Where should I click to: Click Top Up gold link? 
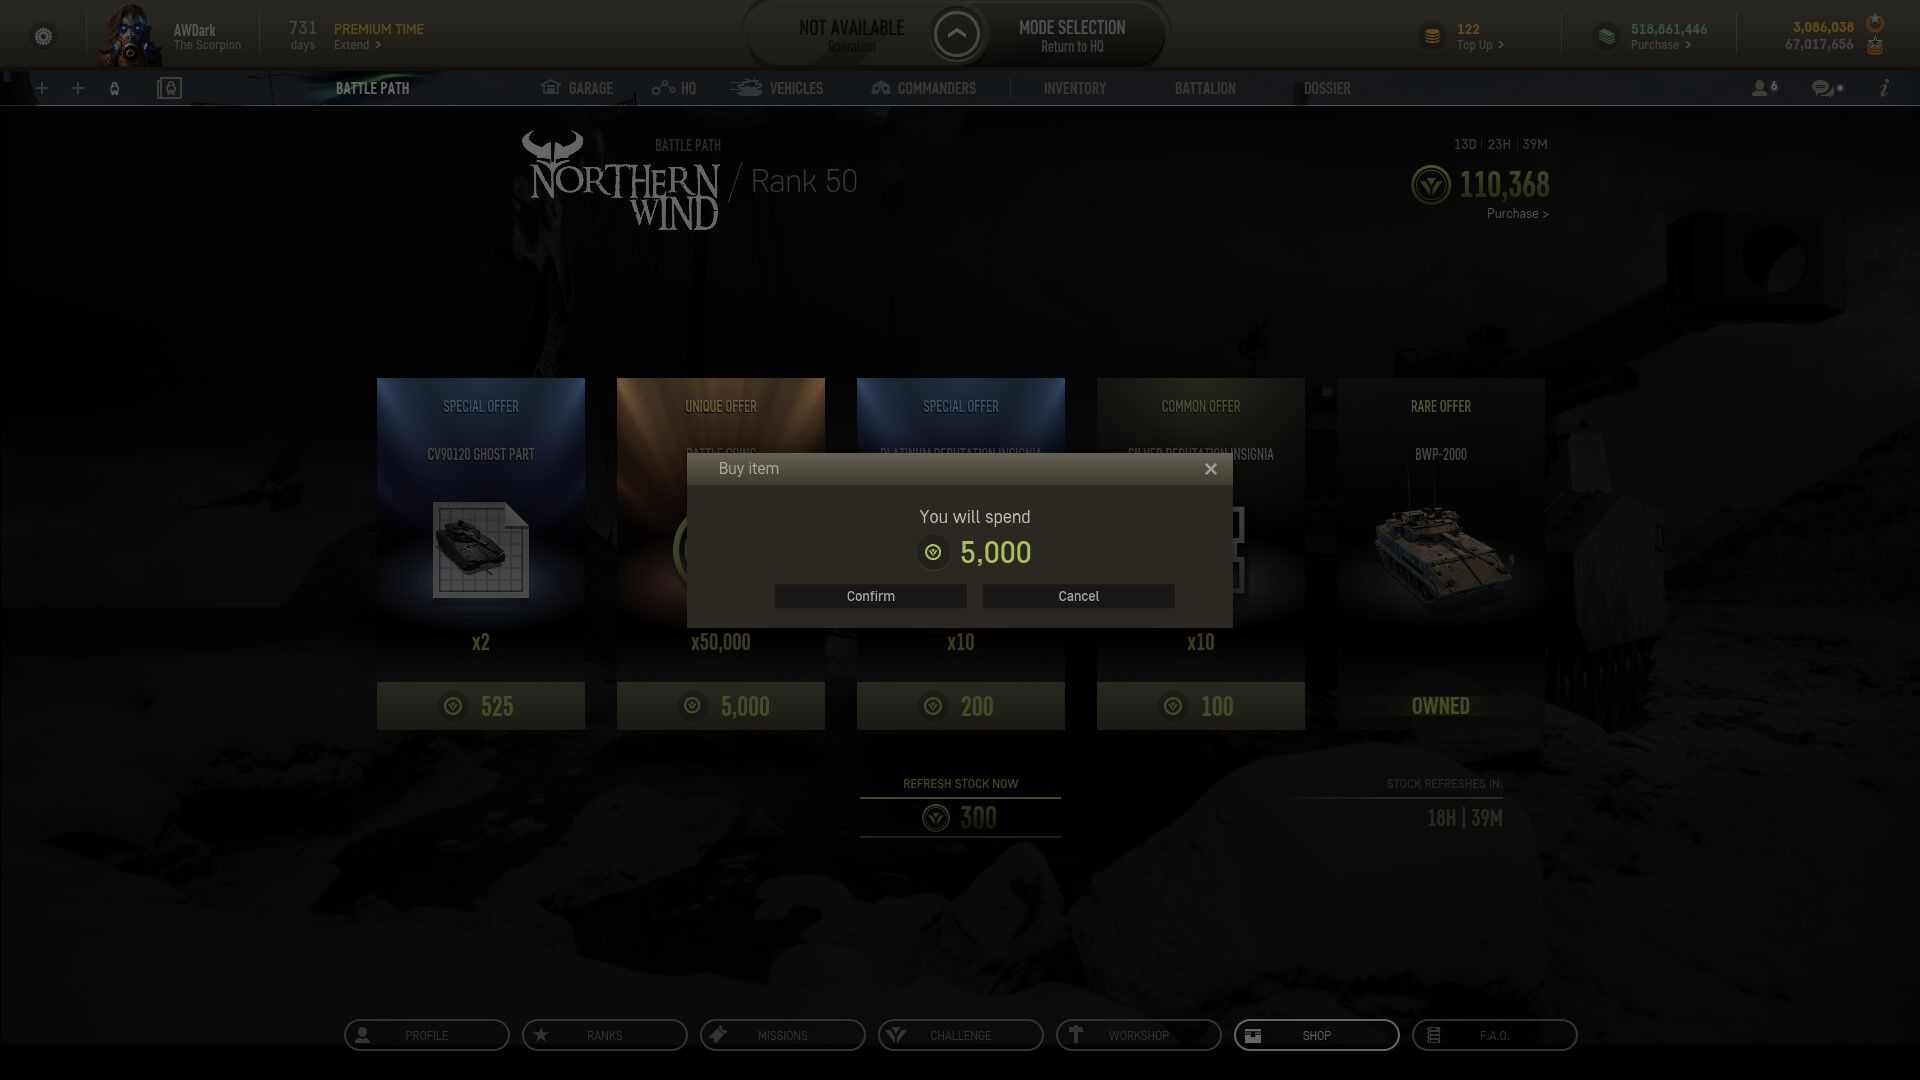[1479, 45]
